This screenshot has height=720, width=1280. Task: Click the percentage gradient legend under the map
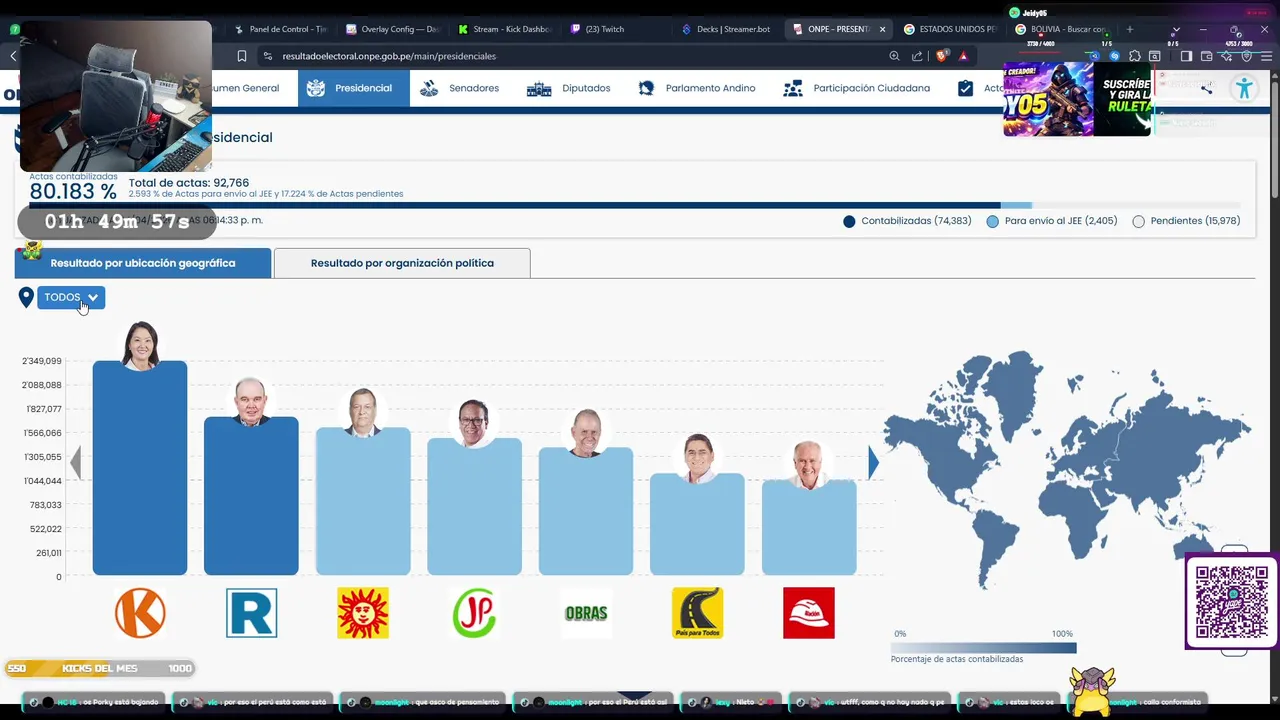[x=983, y=647]
